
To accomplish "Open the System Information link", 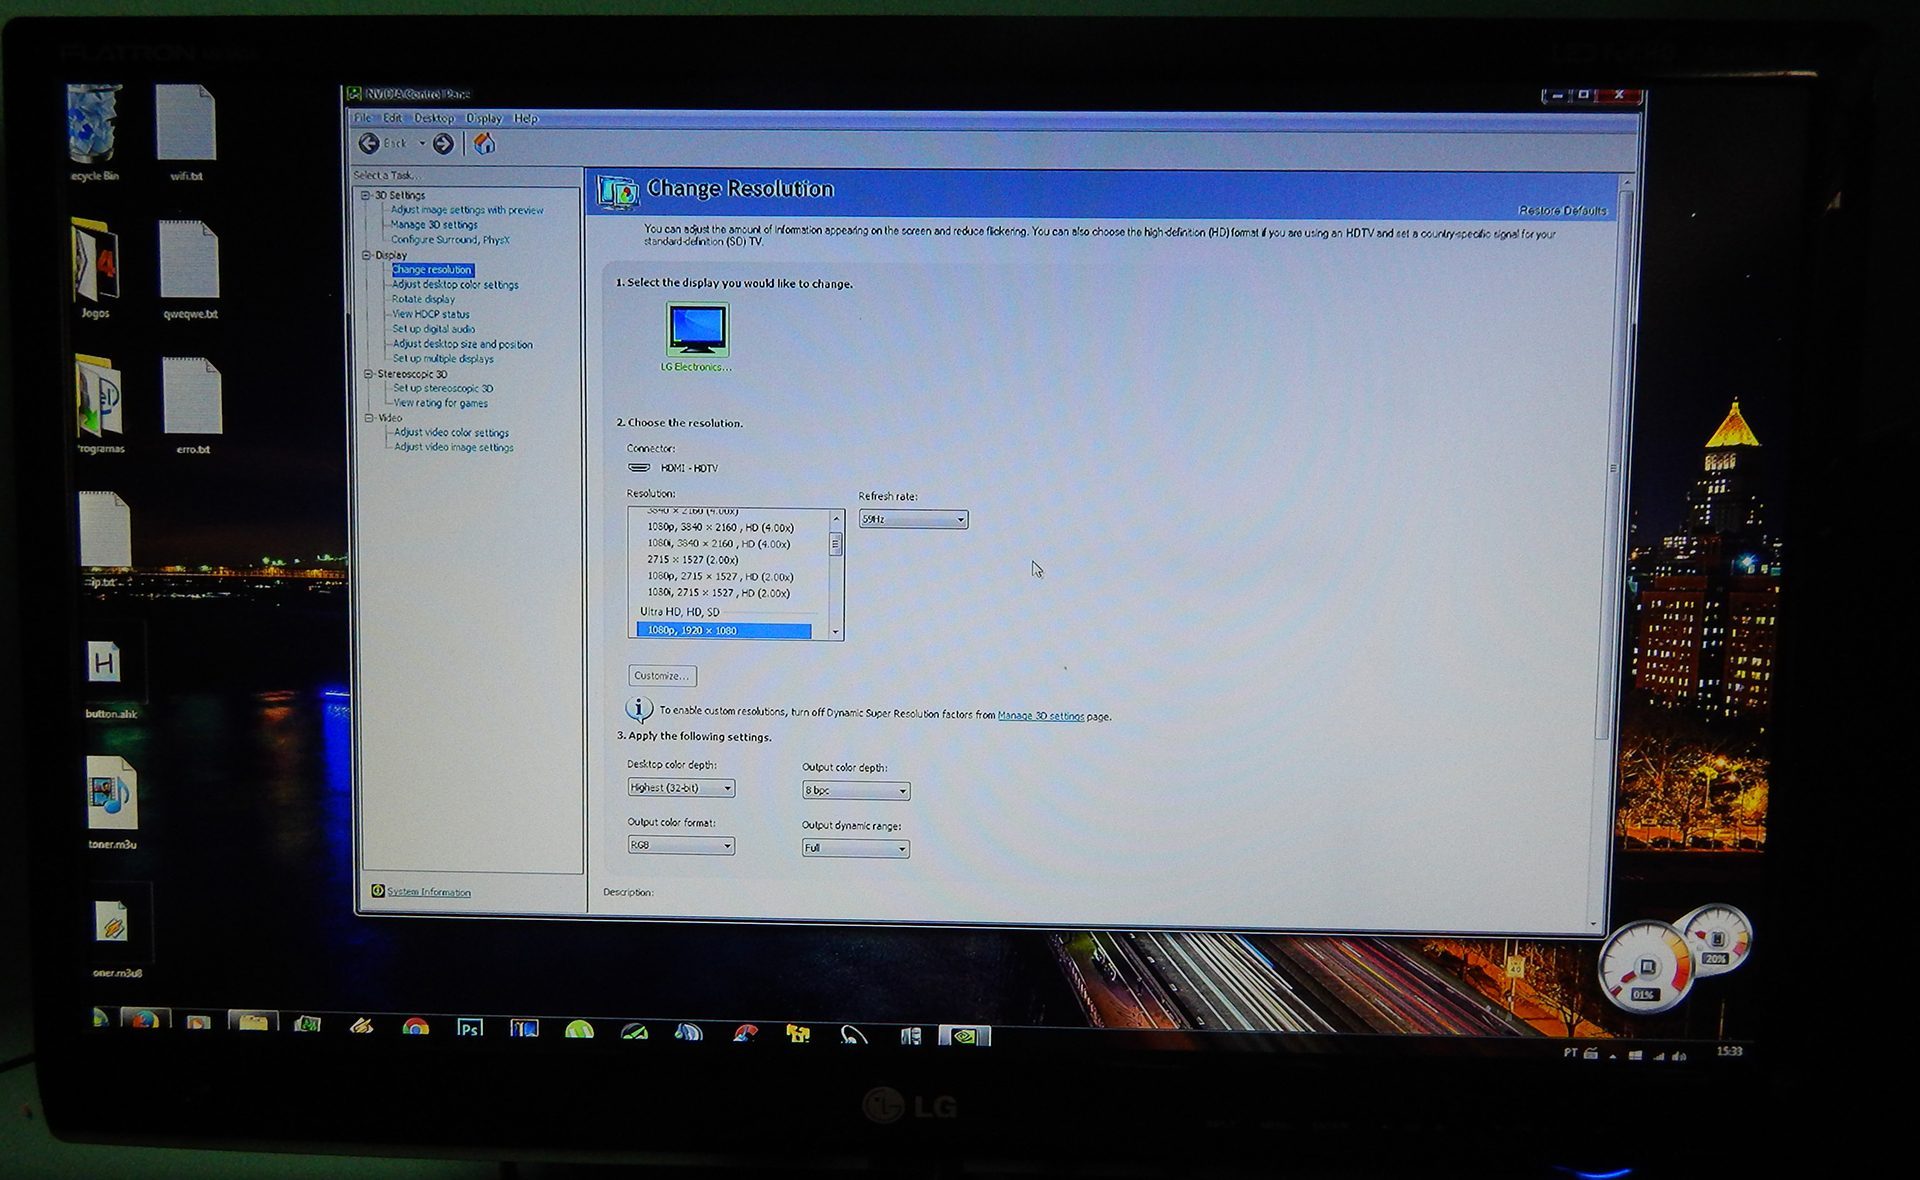I will click(x=429, y=892).
